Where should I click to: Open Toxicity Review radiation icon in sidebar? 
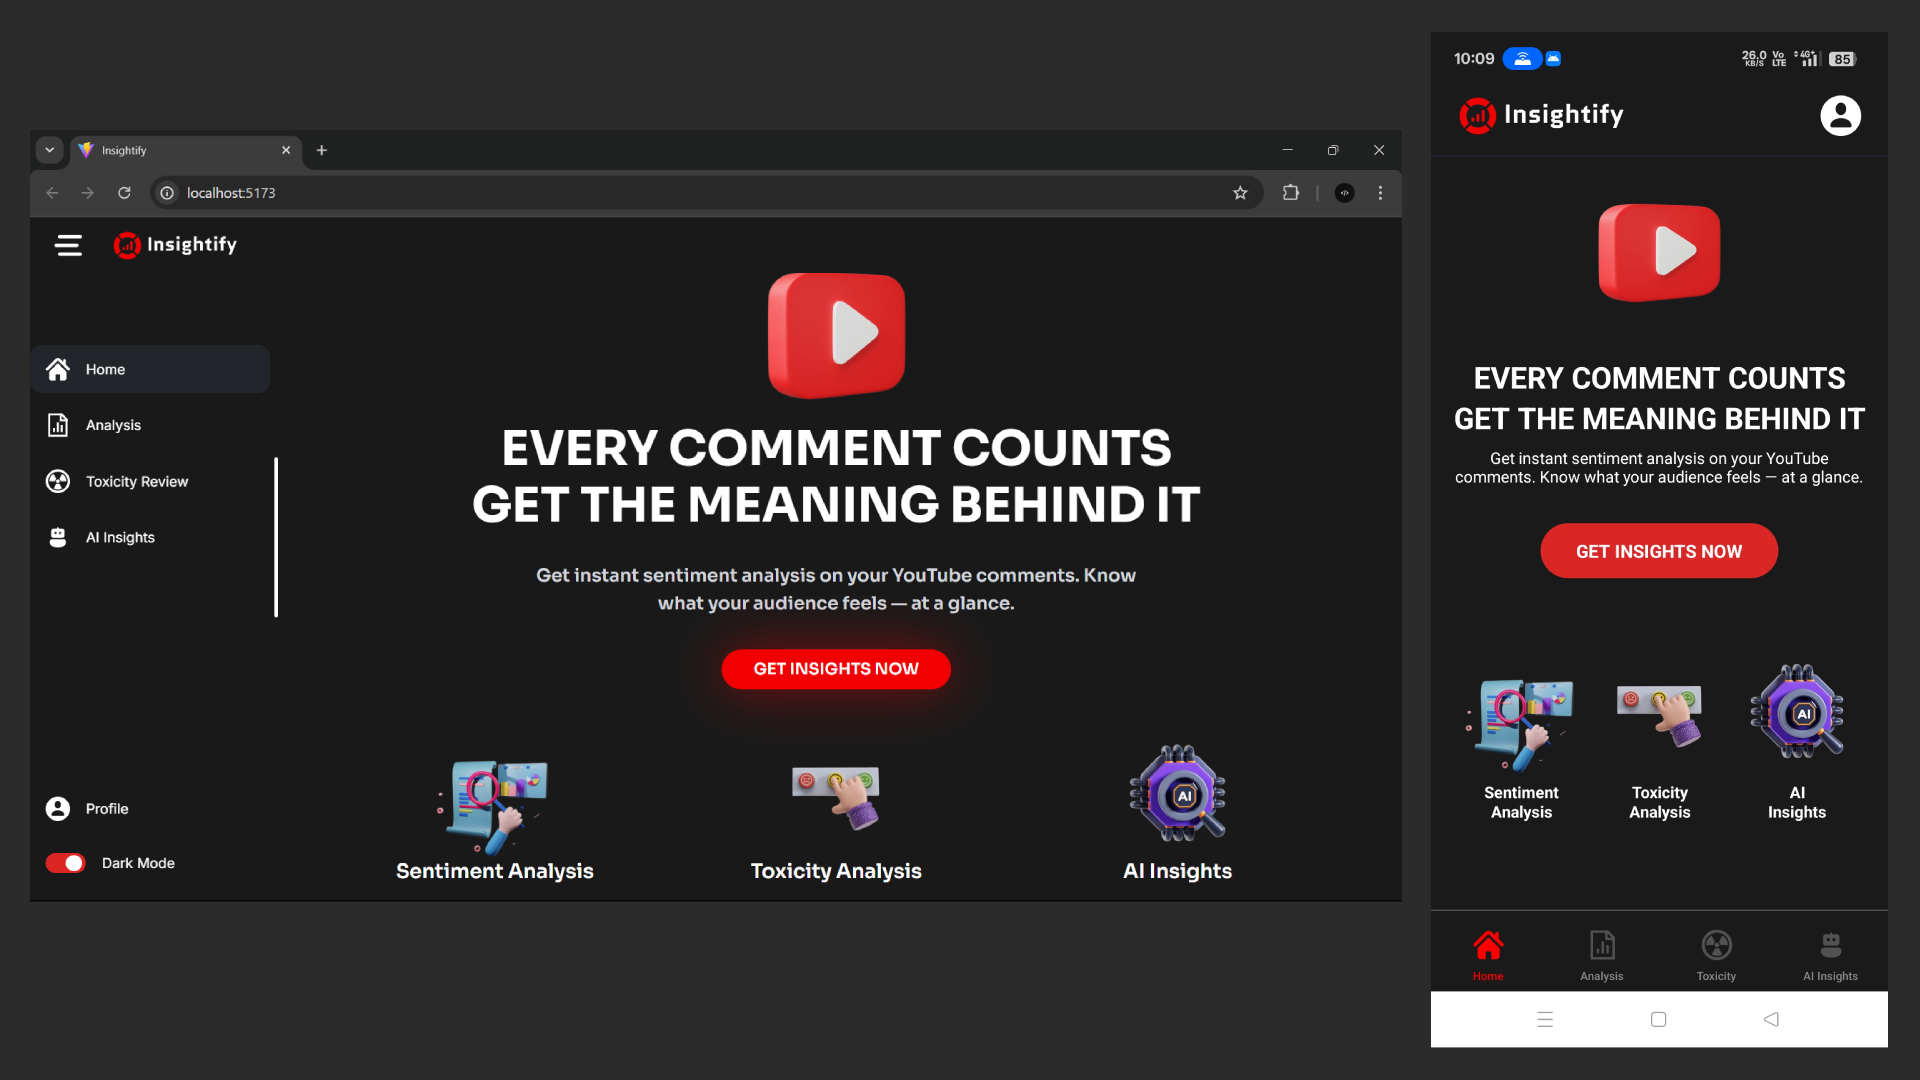(58, 481)
